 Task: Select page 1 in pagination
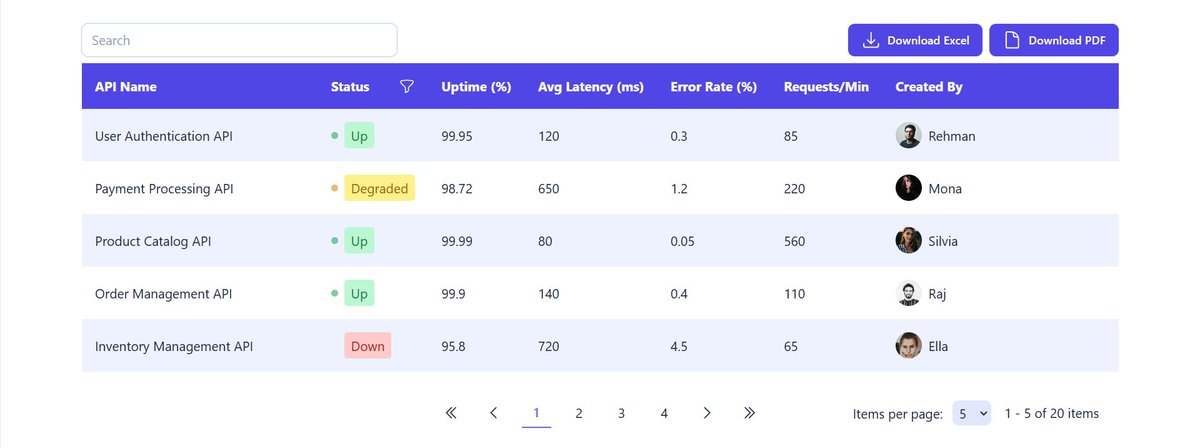coord(536,412)
